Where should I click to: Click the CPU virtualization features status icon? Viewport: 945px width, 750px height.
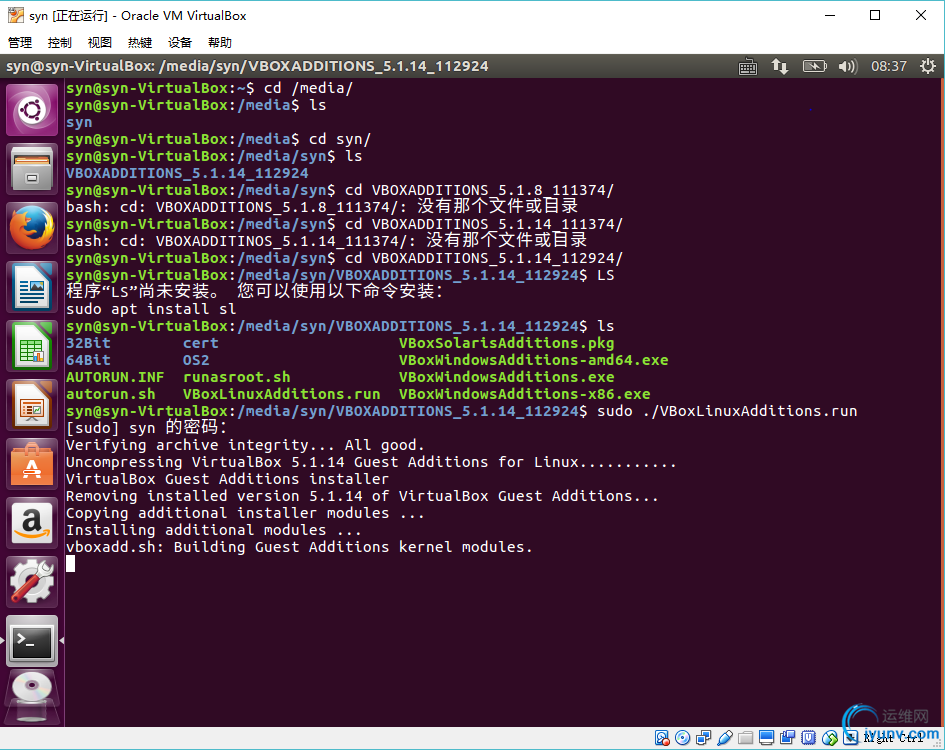pos(809,738)
